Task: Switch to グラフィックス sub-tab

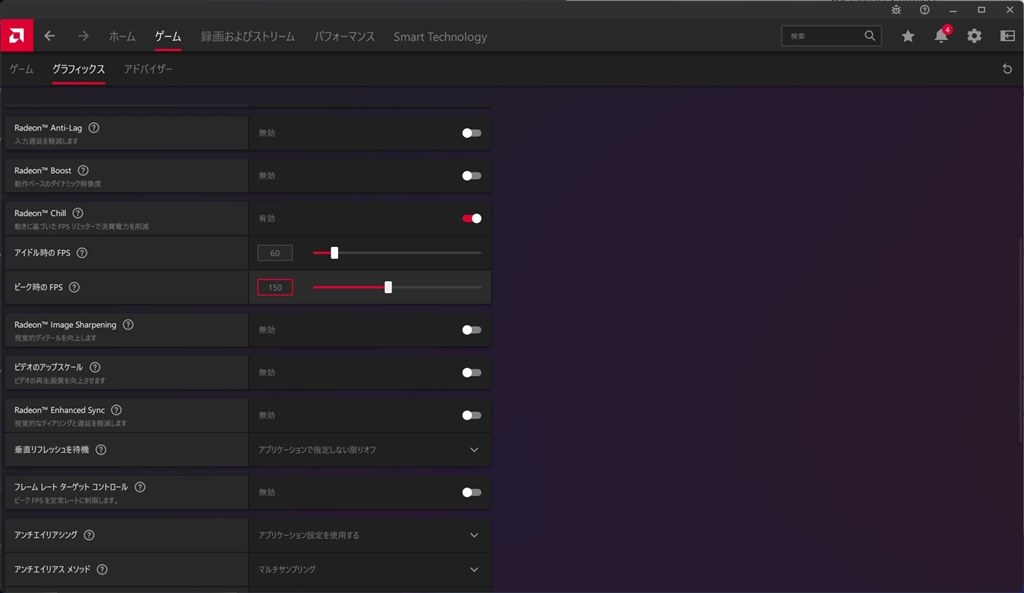Action: 78,69
